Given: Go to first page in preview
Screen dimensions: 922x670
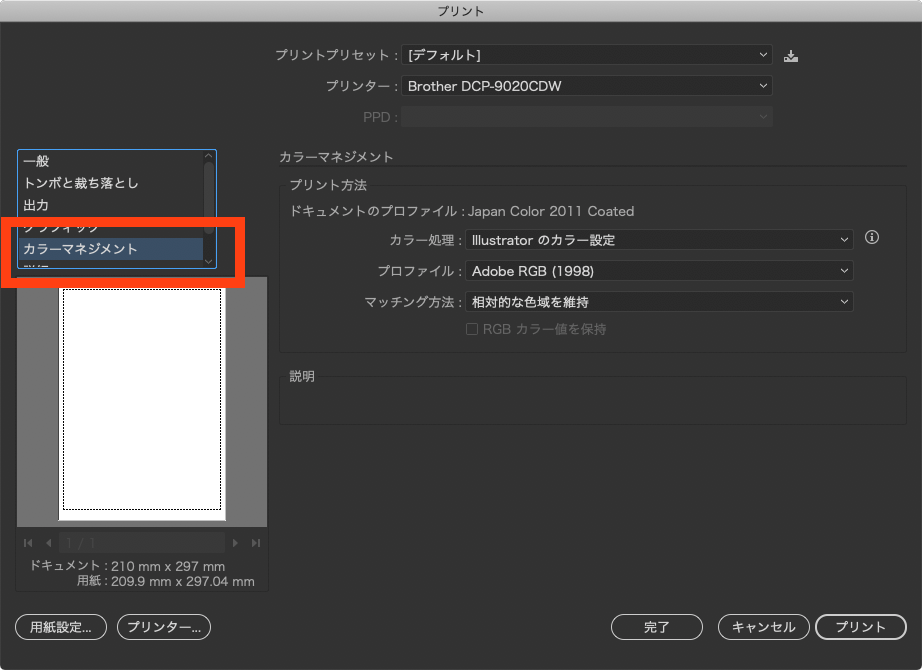Looking at the screenshot, I should click(28, 543).
